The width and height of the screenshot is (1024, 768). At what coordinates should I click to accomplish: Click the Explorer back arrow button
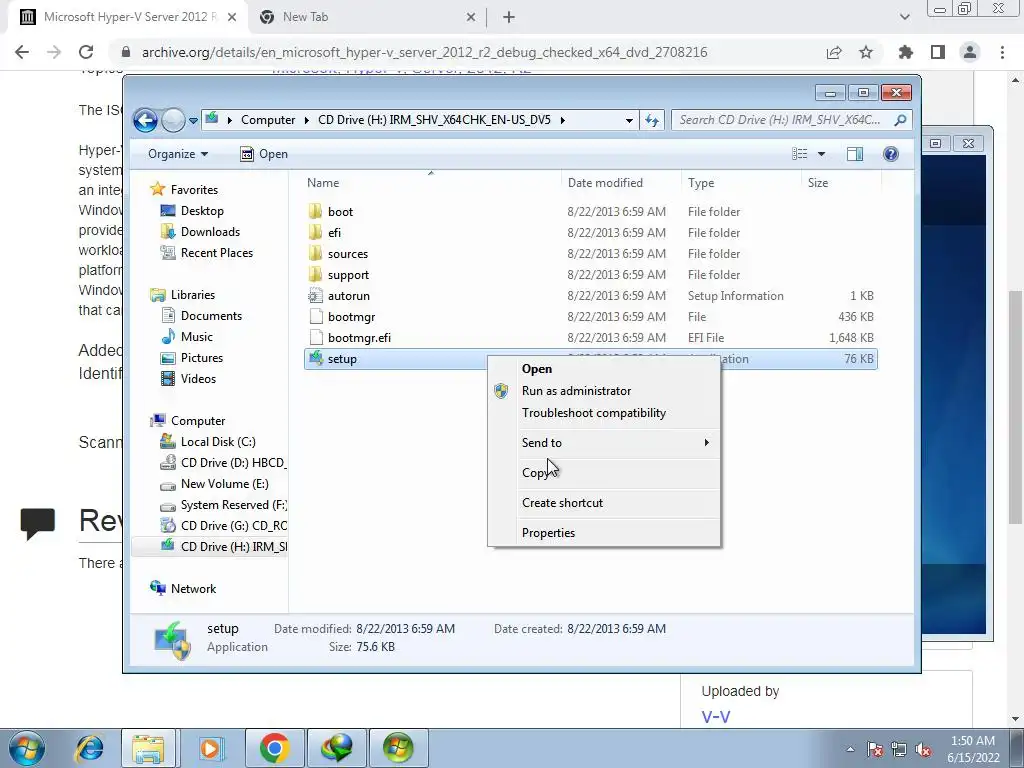pos(145,120)
